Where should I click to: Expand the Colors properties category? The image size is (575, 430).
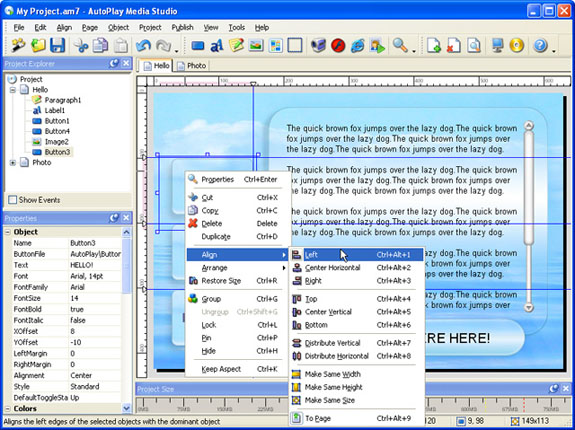coord(7,408)
